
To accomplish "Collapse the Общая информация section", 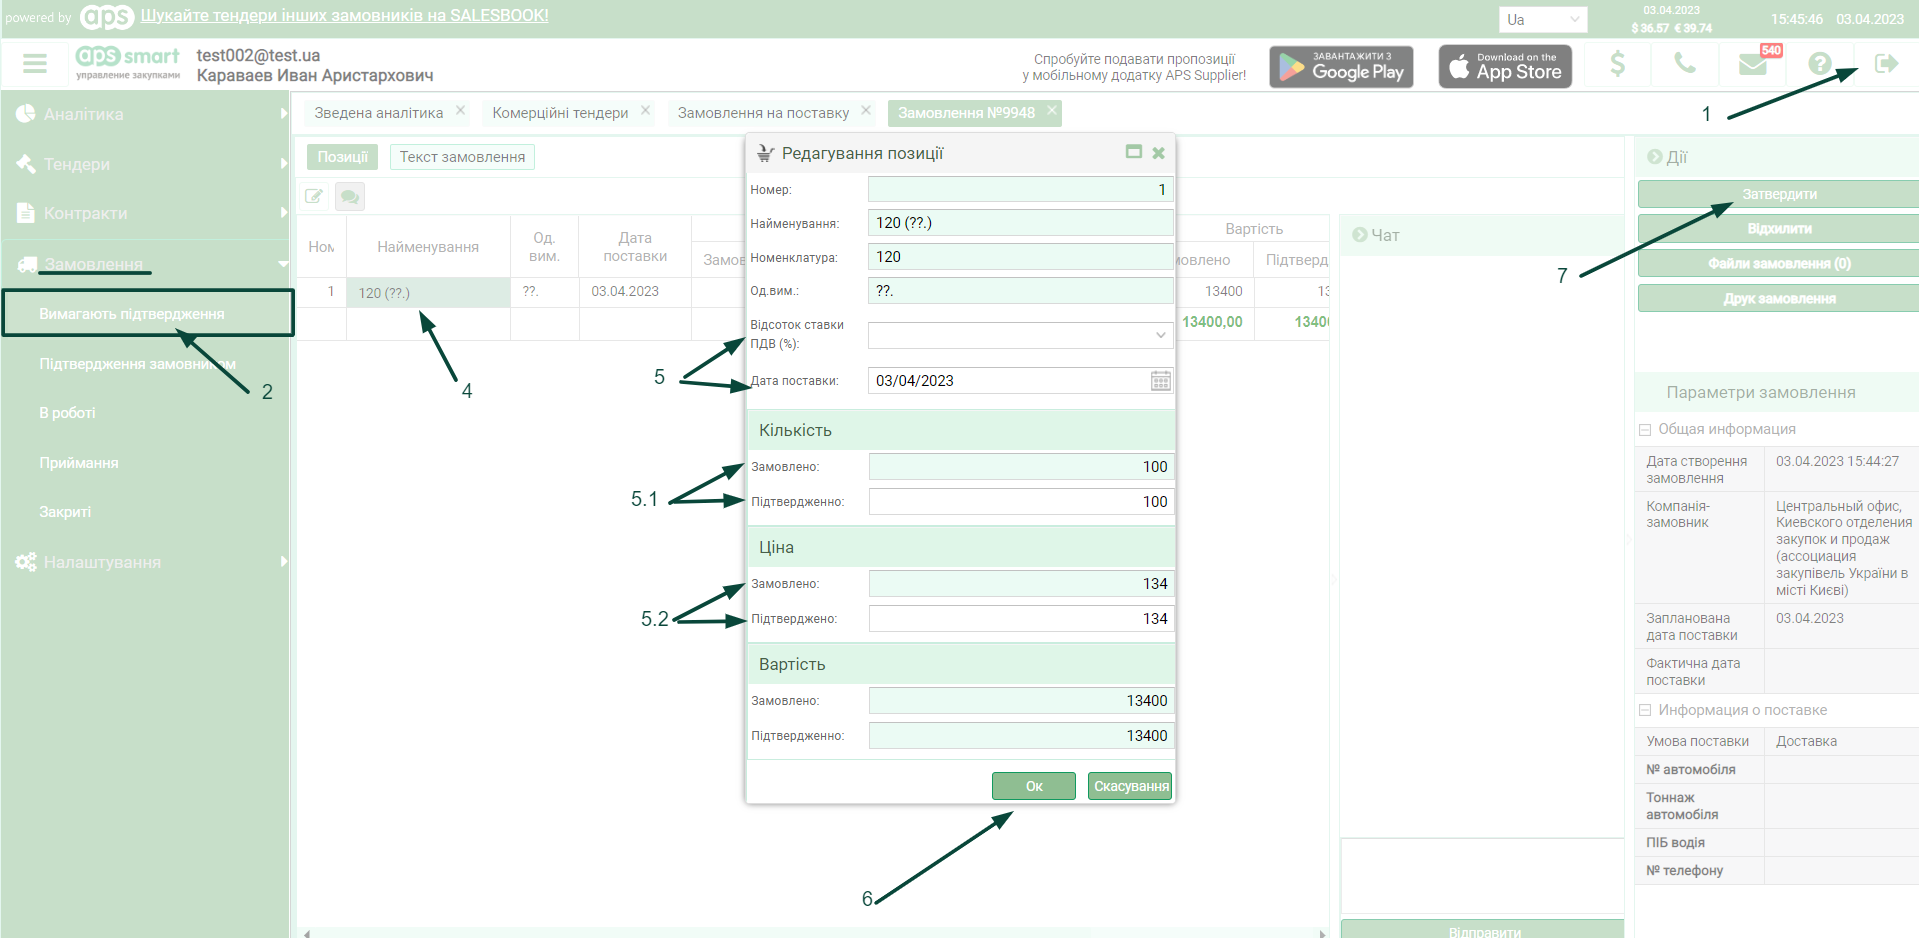I will click(x=1645, y=430).
